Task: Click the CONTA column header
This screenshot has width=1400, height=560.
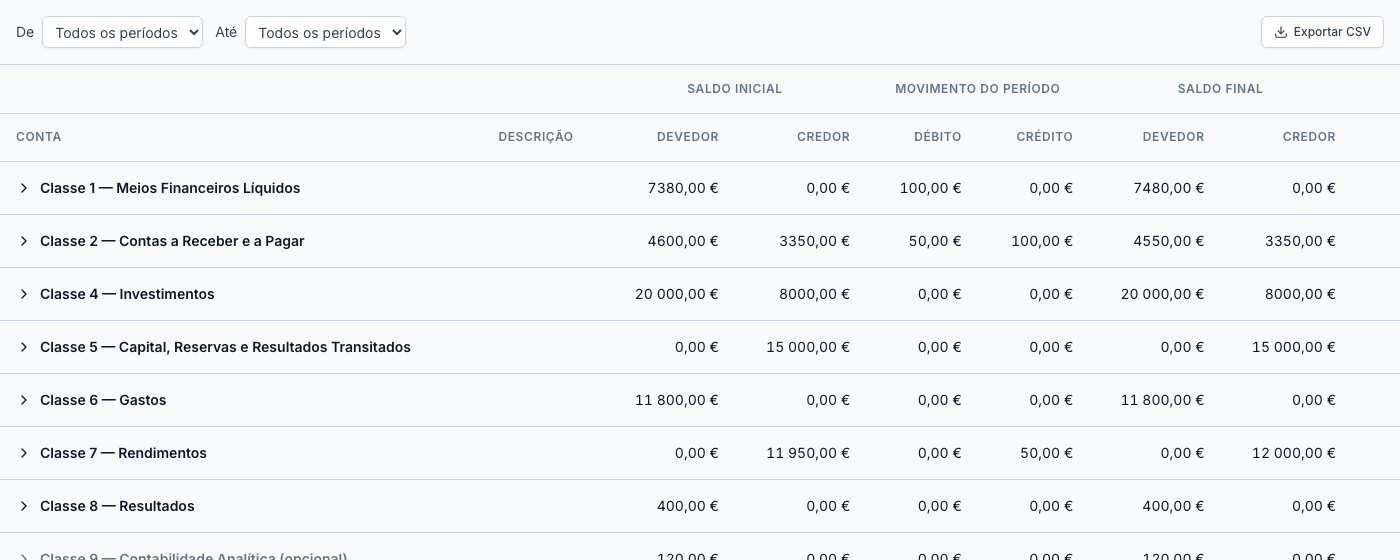Action: [x=39, y=137]
